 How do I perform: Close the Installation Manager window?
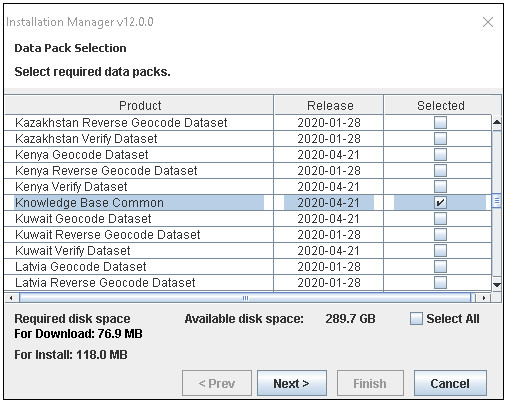coord(488,22)
